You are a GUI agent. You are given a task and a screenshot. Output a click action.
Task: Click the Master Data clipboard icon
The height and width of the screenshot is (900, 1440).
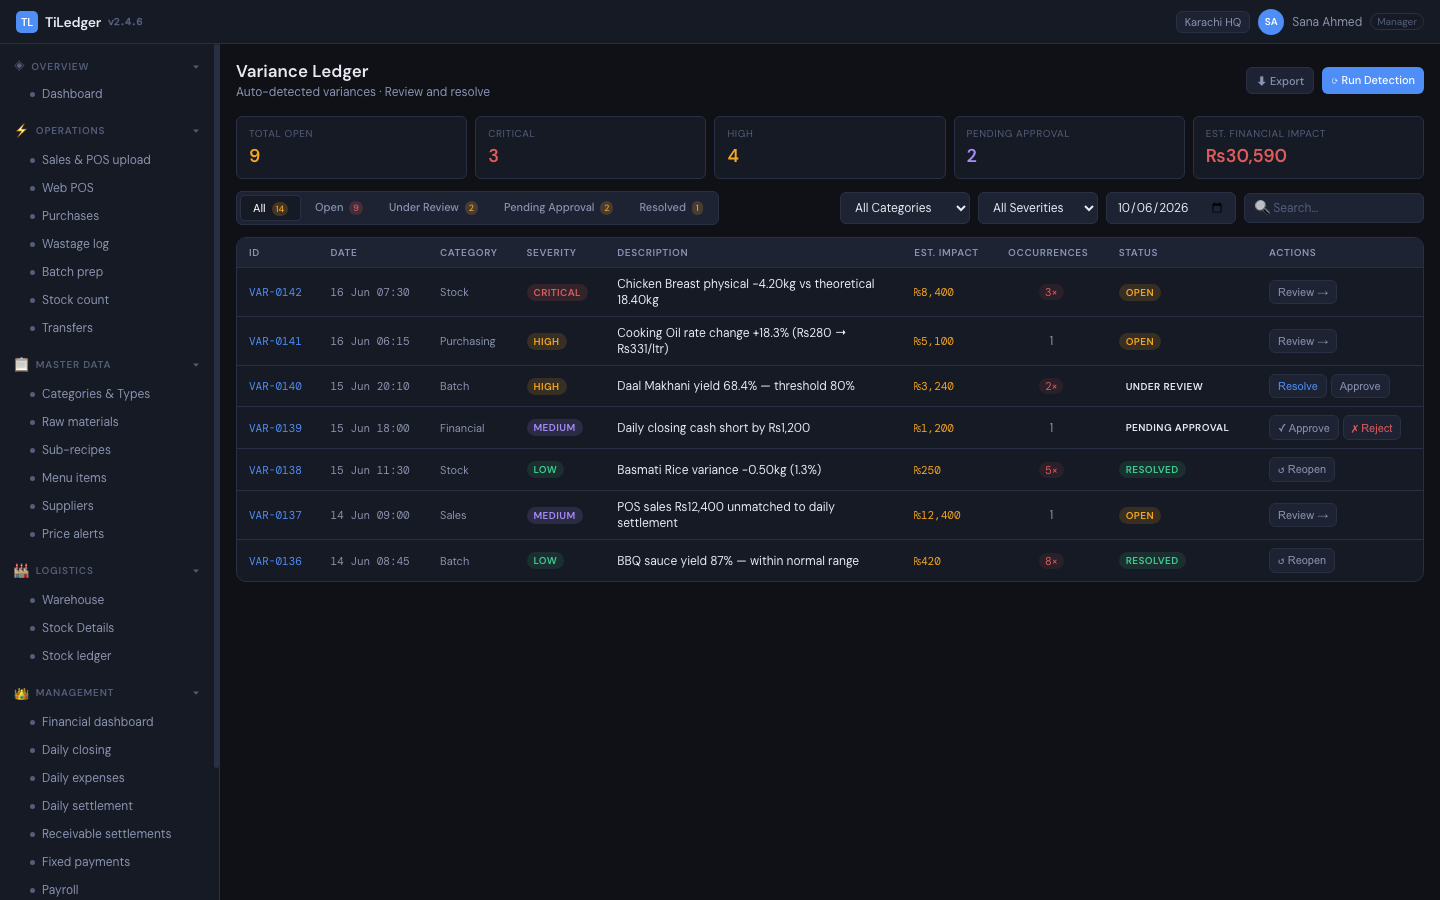click(x=21, y=364)
